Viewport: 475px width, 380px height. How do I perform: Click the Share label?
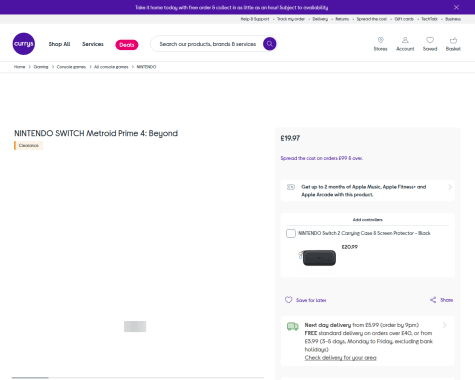point(446,300)
